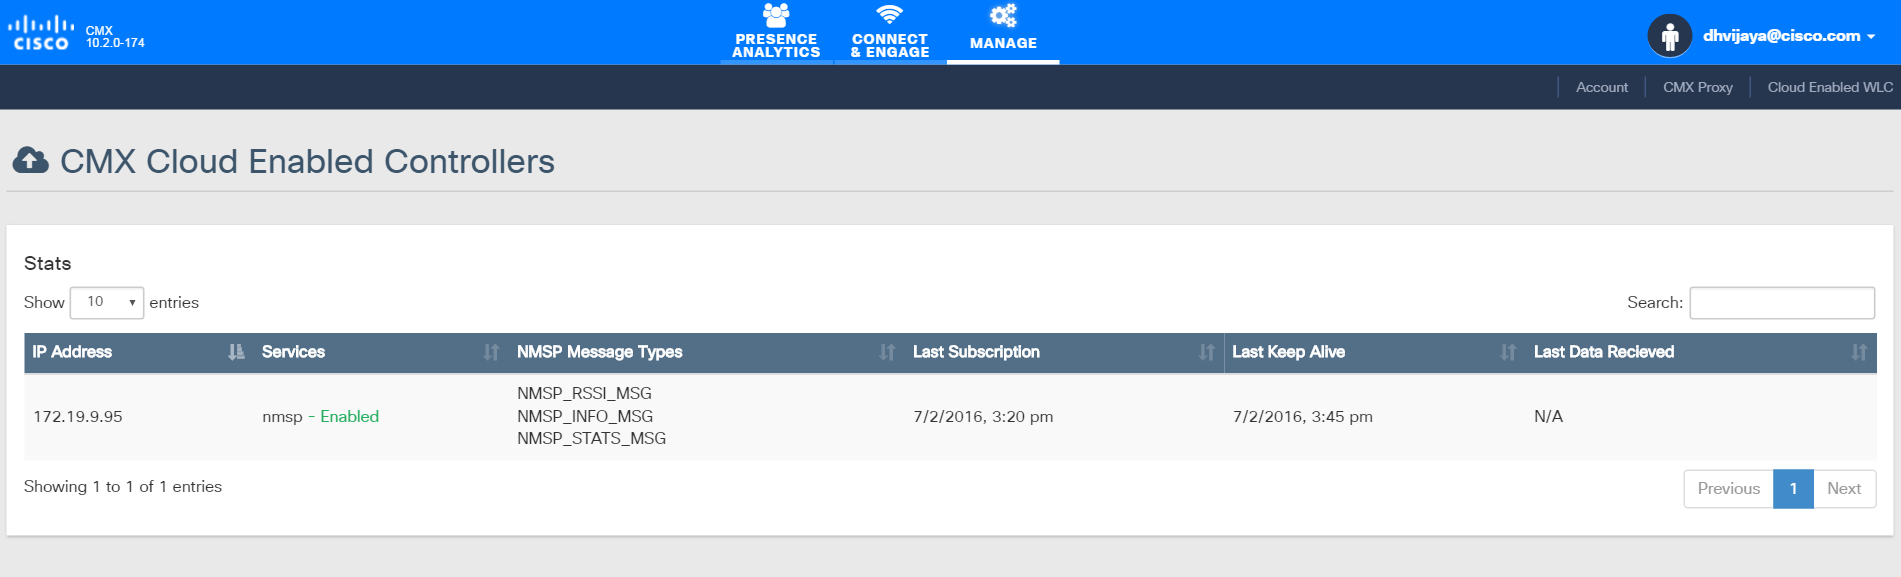1901x577 pixels.
Task: Click the Last Keep Alive header text
Action: pos(1288,352)
